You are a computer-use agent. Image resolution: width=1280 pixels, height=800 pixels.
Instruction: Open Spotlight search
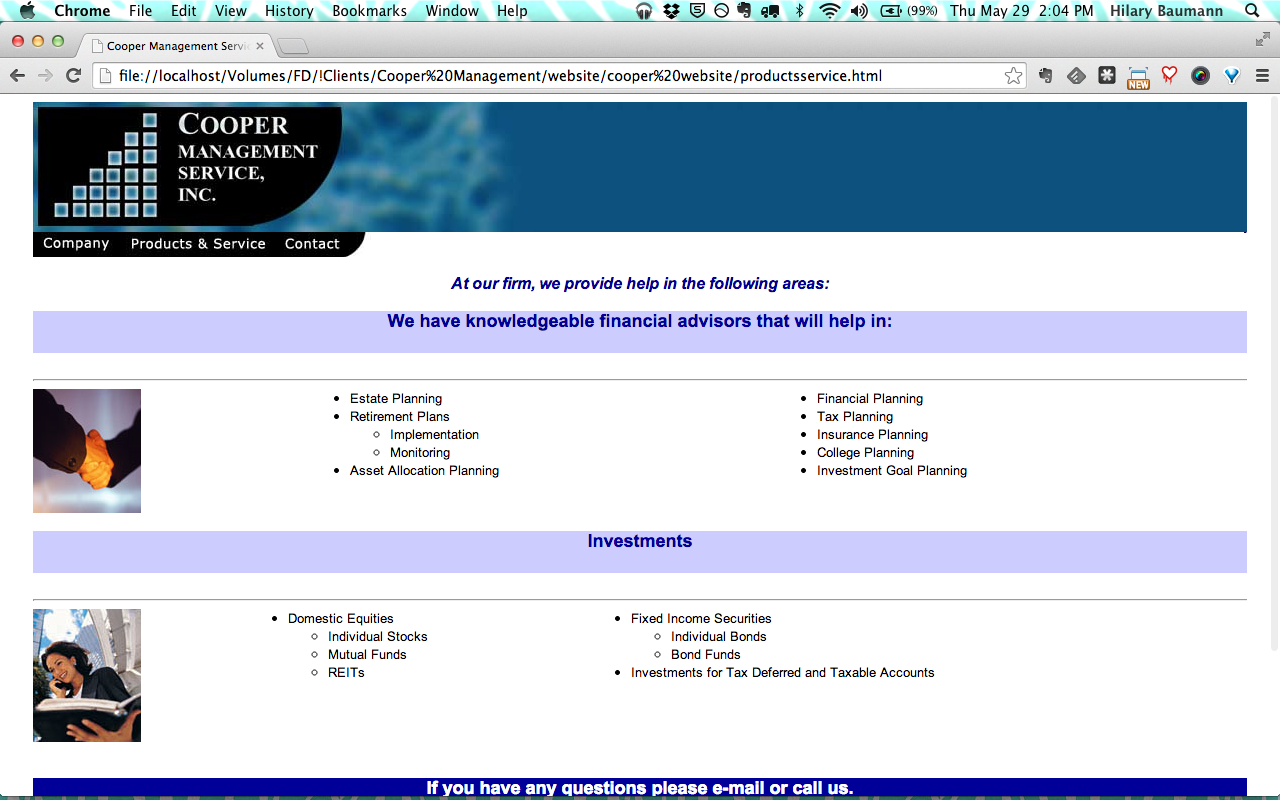[x=1253, y=11]
